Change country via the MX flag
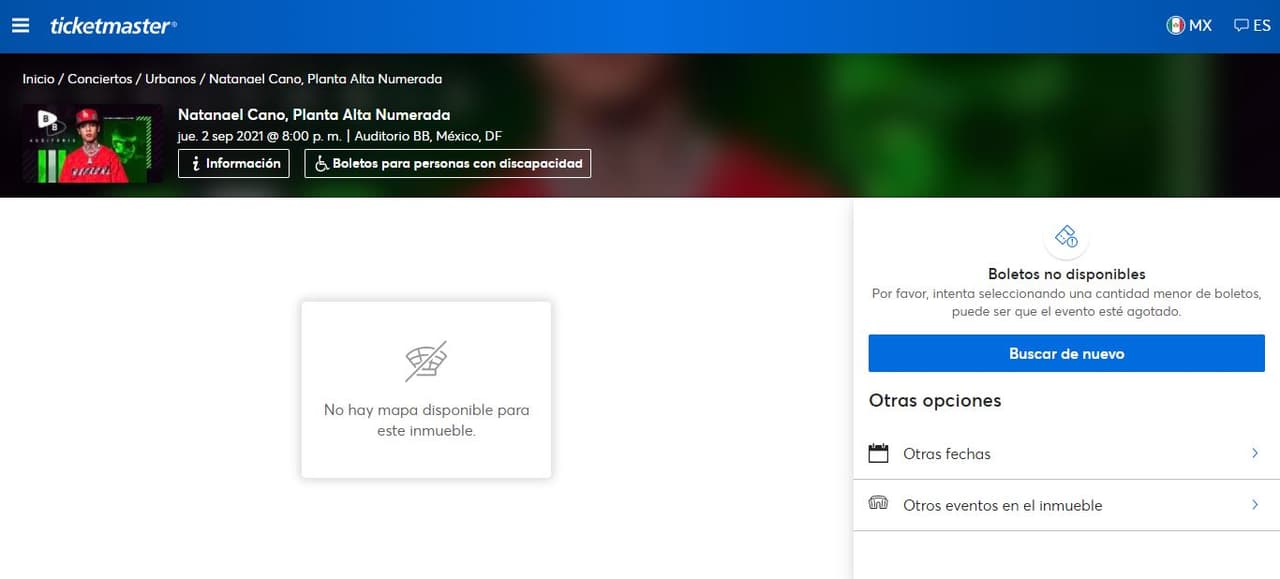The width and height of the screenshot is (1280, 579). [1189, 26]
